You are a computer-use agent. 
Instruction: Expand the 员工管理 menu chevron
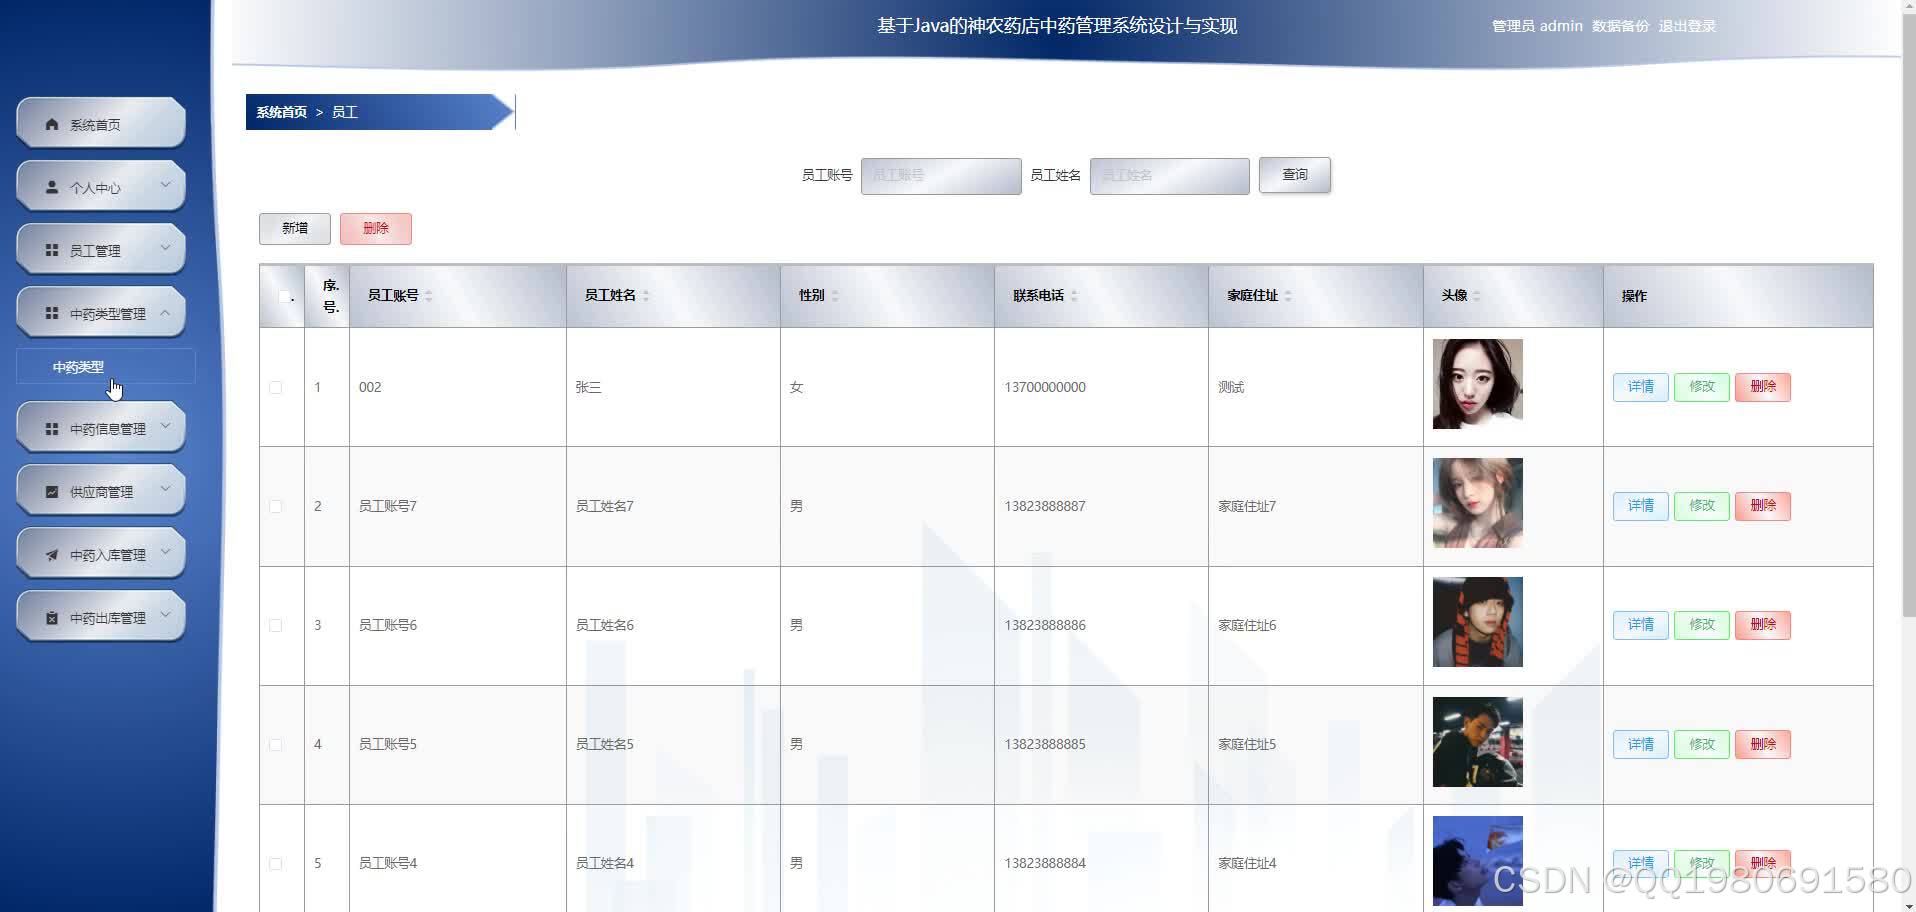[165, 248]
